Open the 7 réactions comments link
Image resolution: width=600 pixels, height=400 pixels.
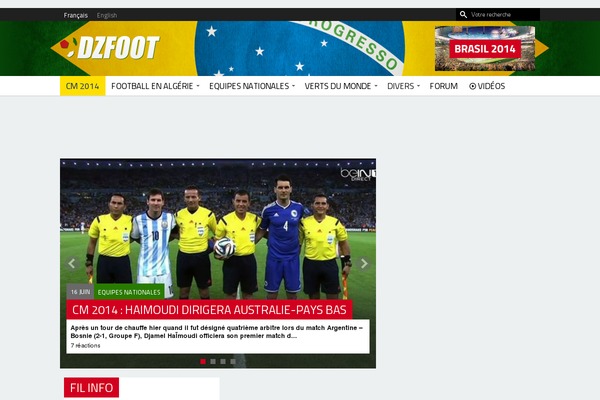pos(85,346)
